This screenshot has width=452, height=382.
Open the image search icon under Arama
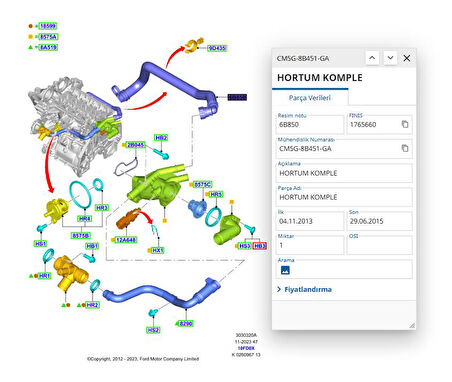(285, 270)
